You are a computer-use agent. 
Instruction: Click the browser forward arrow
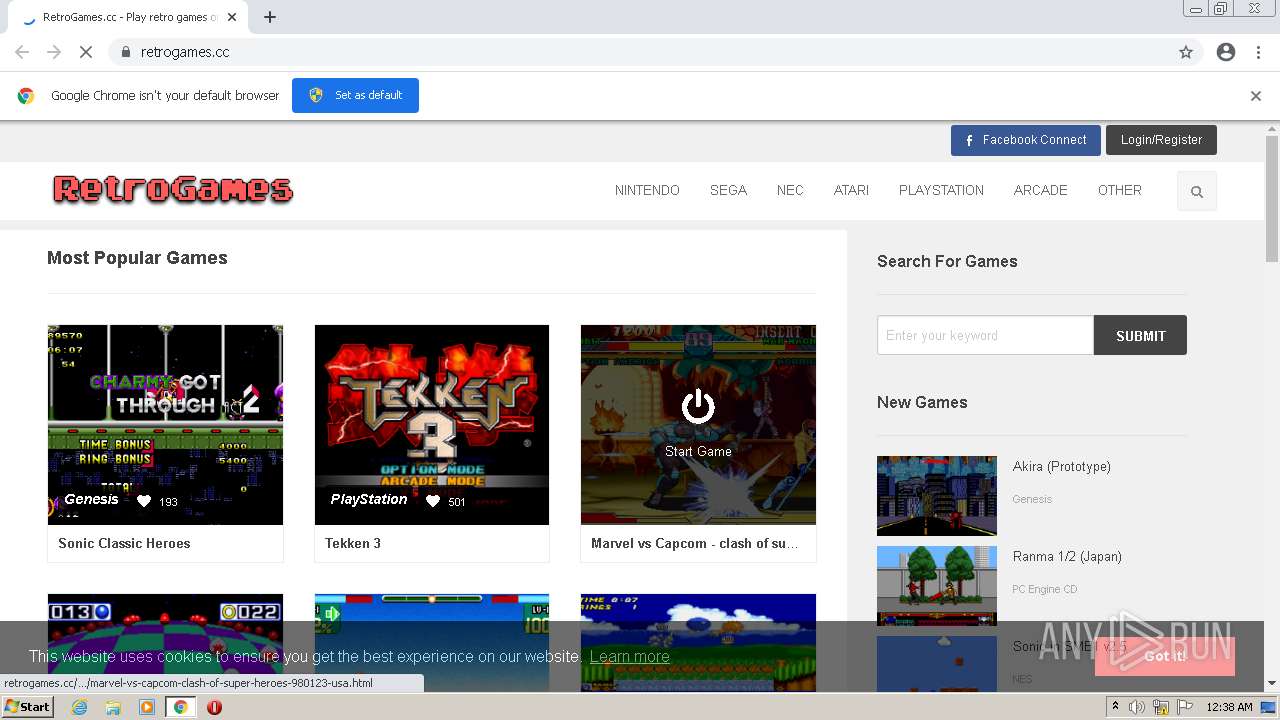click(x=54, y=52)
